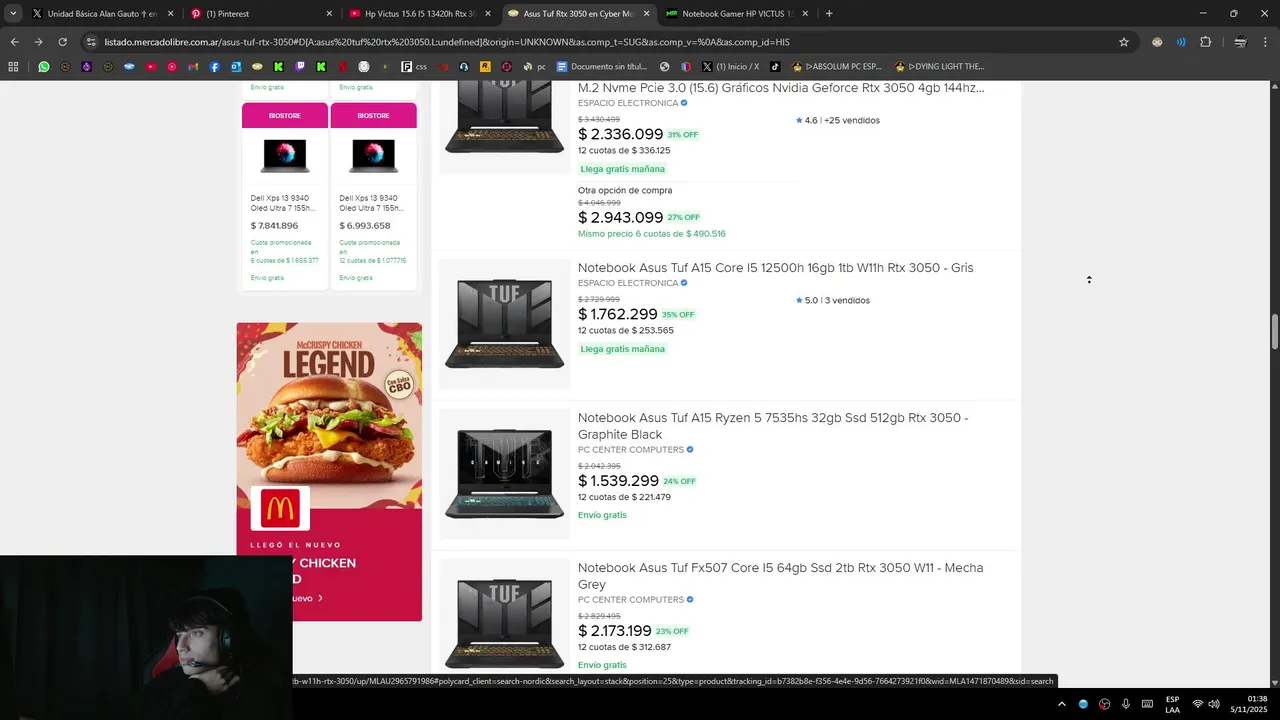Click the 4.6 | +25 vendidos rating
This screenshot has height=720, width=1280.
coord(838,120)
